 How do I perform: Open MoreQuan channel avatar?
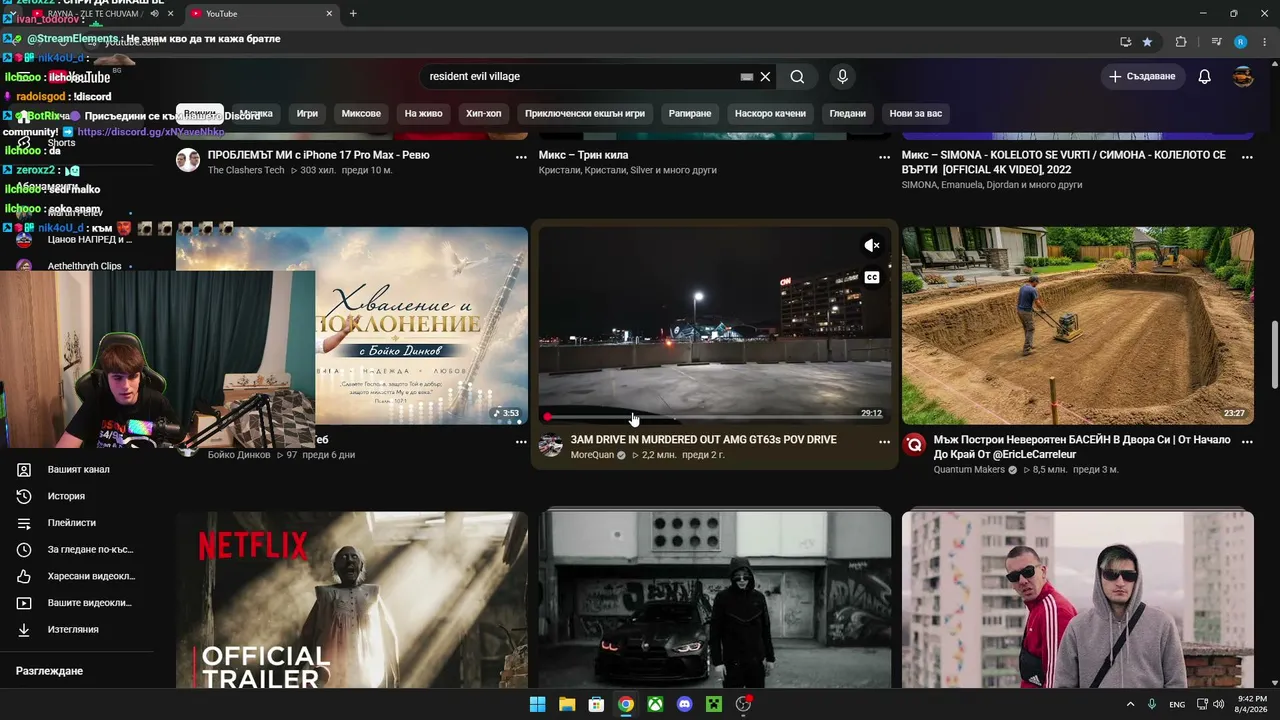pyautogui.click(x=551, y=446)
